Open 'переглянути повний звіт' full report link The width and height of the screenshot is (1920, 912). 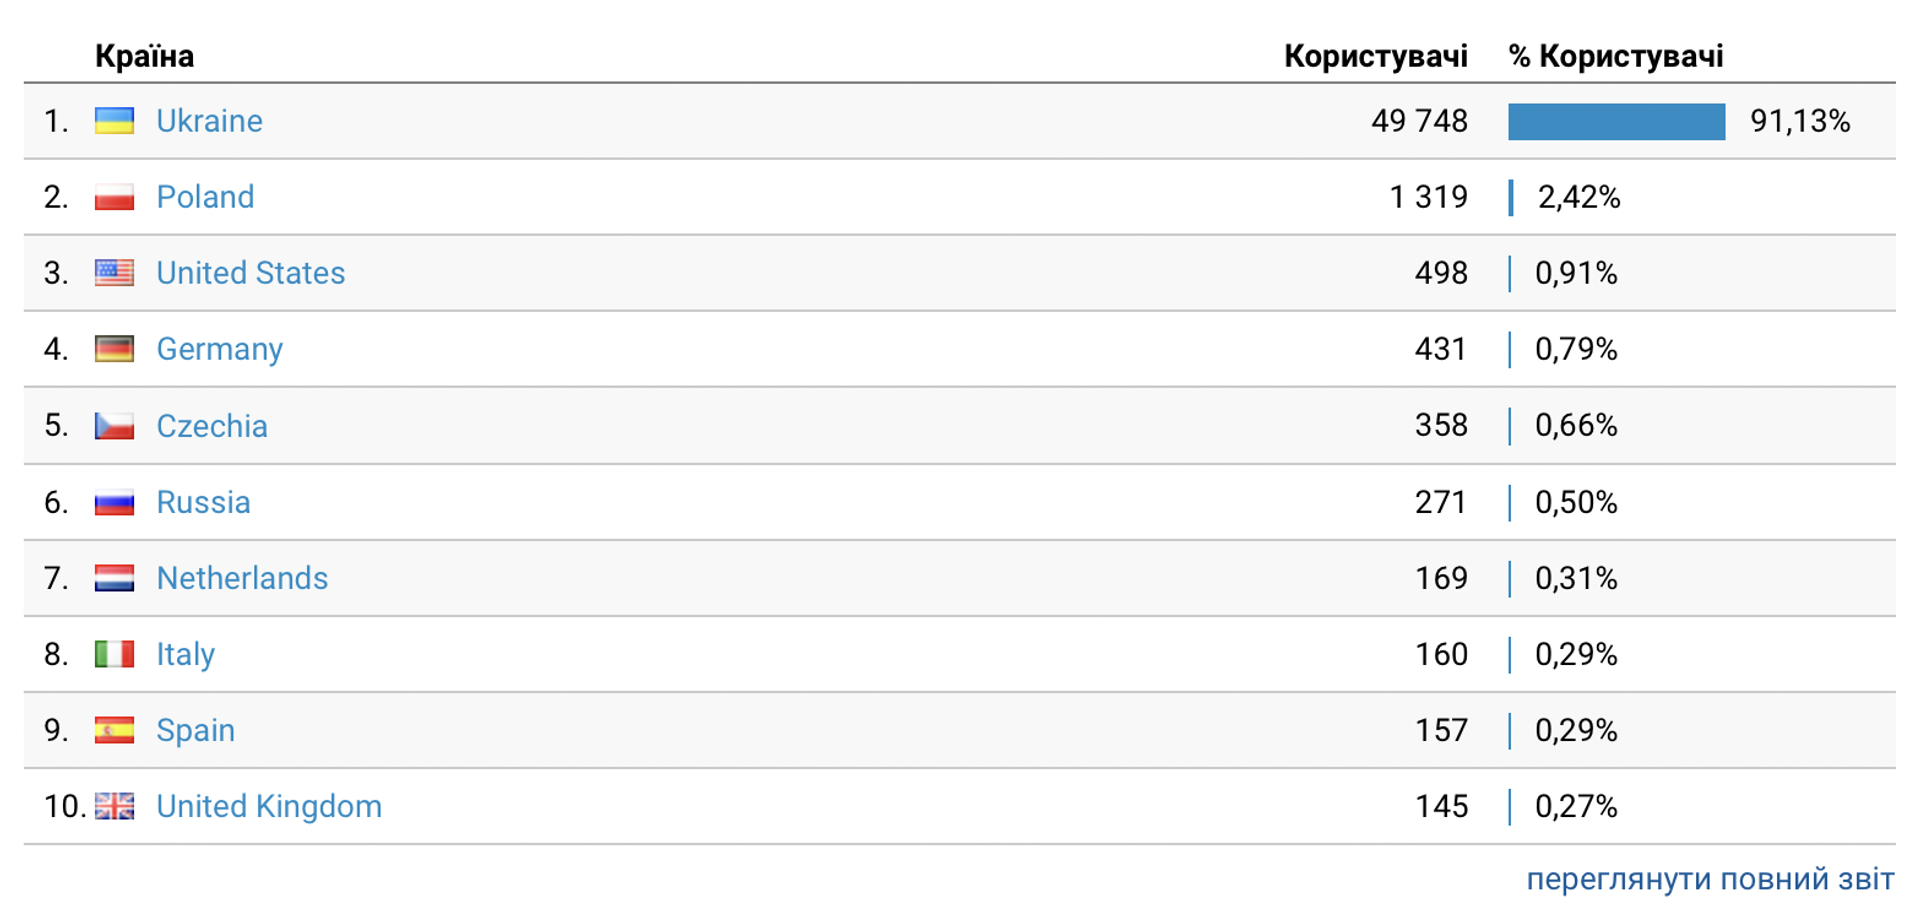(1710, 879)
